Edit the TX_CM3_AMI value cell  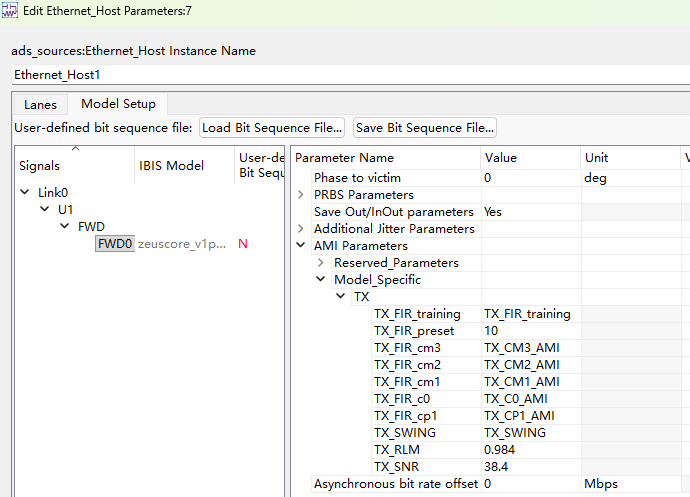[531, 348]
